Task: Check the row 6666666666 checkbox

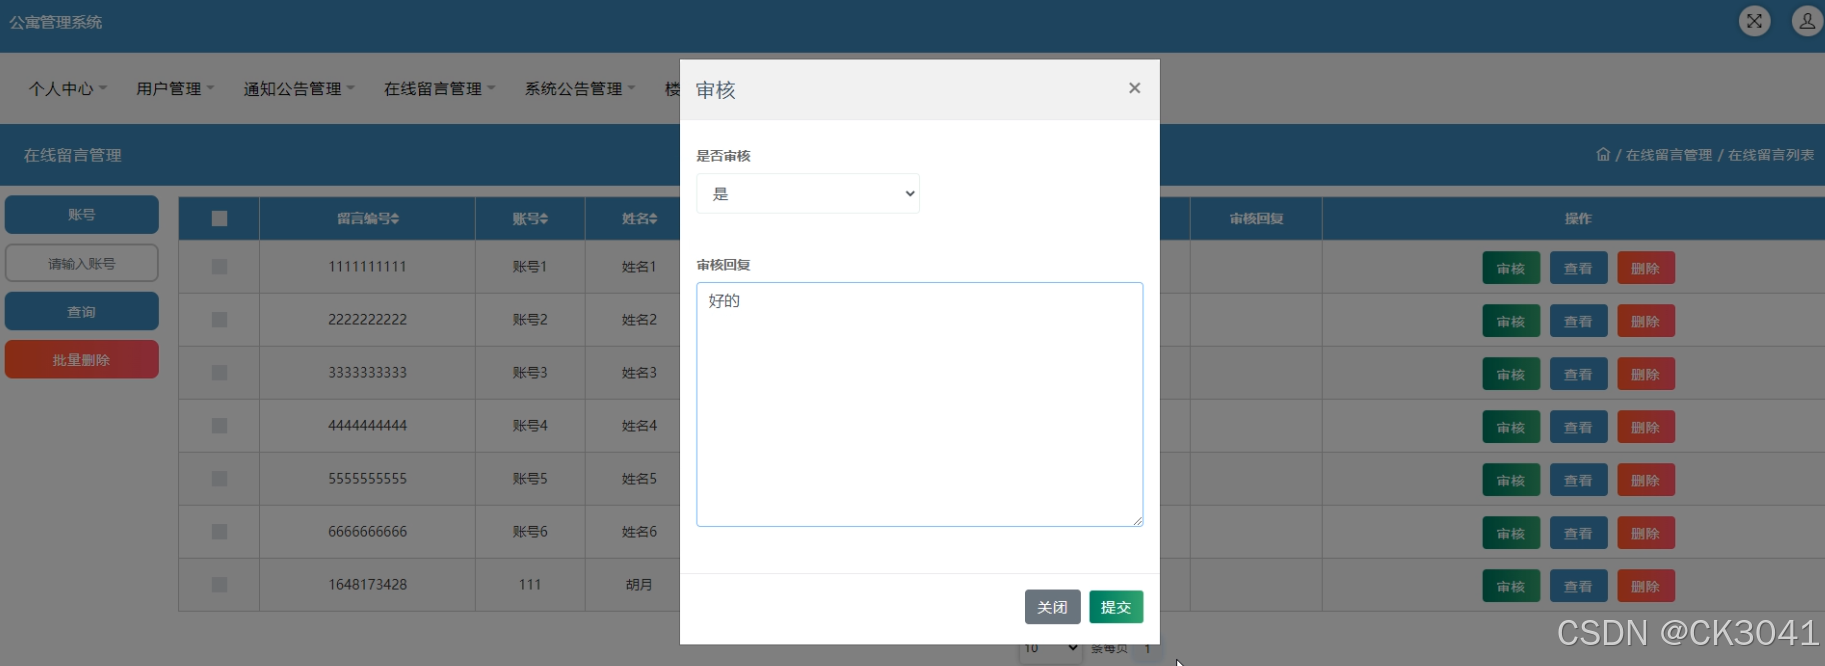Action: click(219, 532)
